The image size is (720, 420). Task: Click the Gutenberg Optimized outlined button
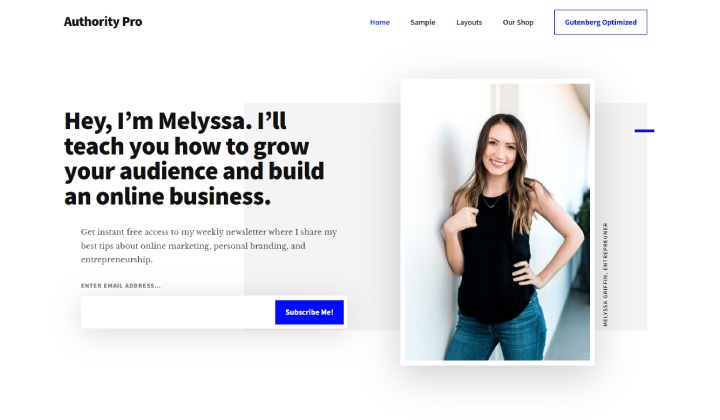[601, 22]
